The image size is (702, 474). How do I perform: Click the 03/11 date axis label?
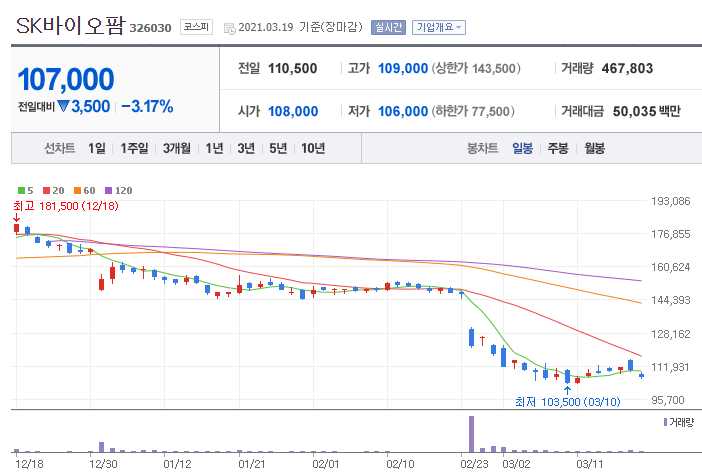click(590, 464)
